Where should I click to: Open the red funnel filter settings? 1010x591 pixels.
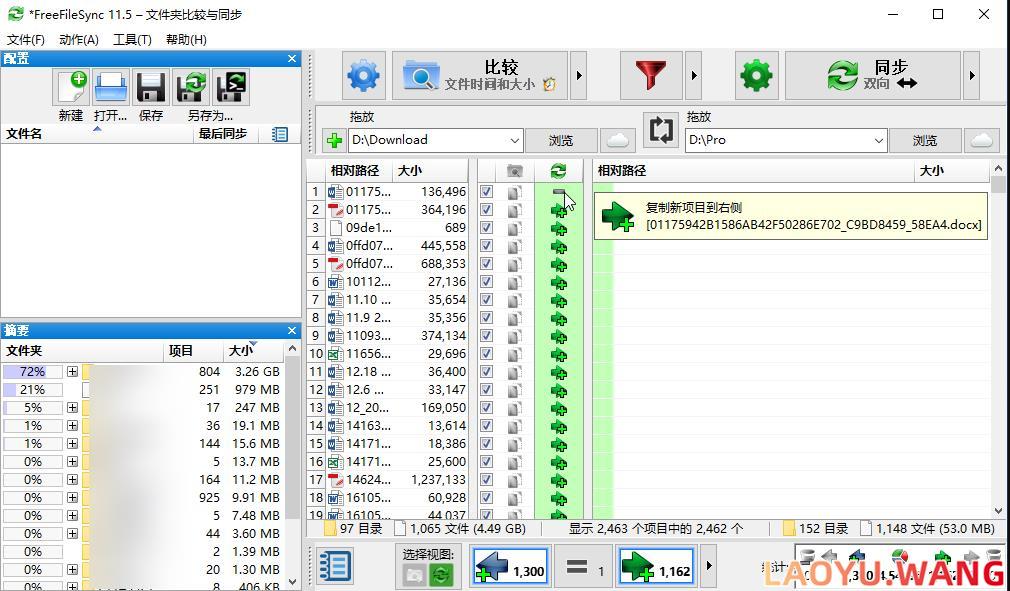click(651, 76)
